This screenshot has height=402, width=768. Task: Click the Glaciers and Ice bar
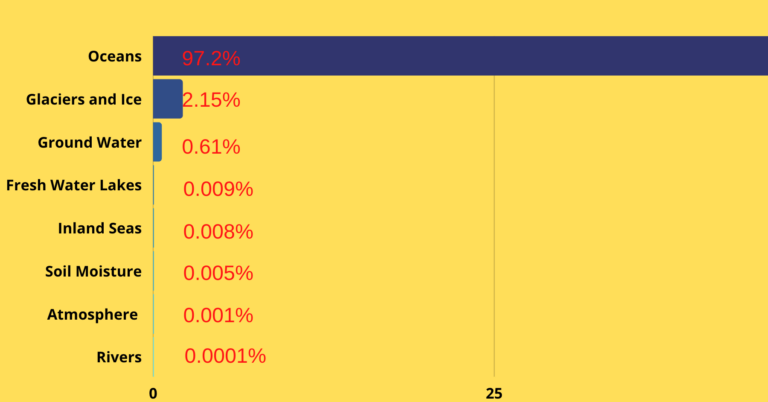(167, 99)
